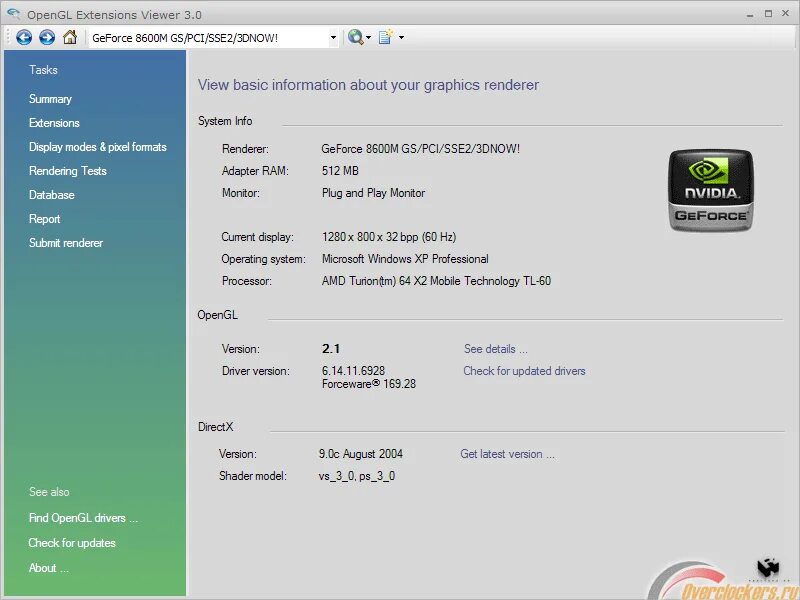Select Submit renderer in sidebar
The height and width of the screenshot is (600, 800).
[66, 243]
